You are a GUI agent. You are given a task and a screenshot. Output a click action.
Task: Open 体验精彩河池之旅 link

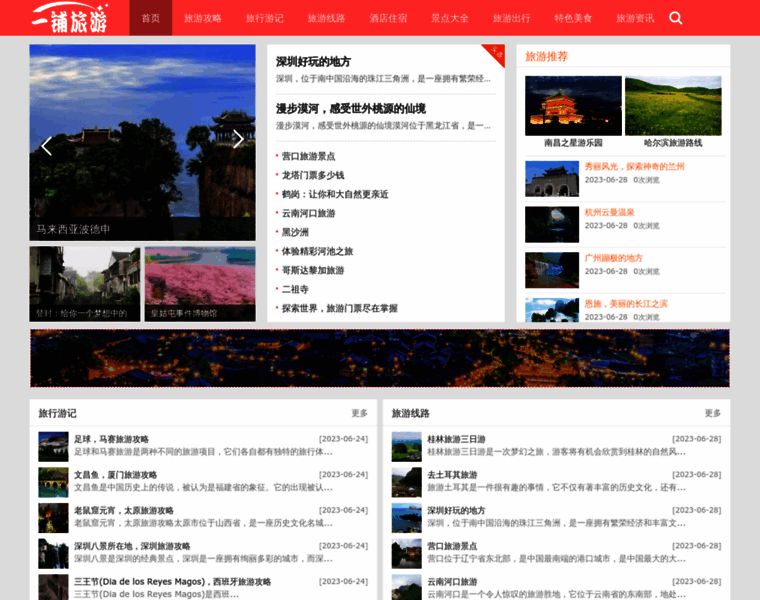click(317, 251)
